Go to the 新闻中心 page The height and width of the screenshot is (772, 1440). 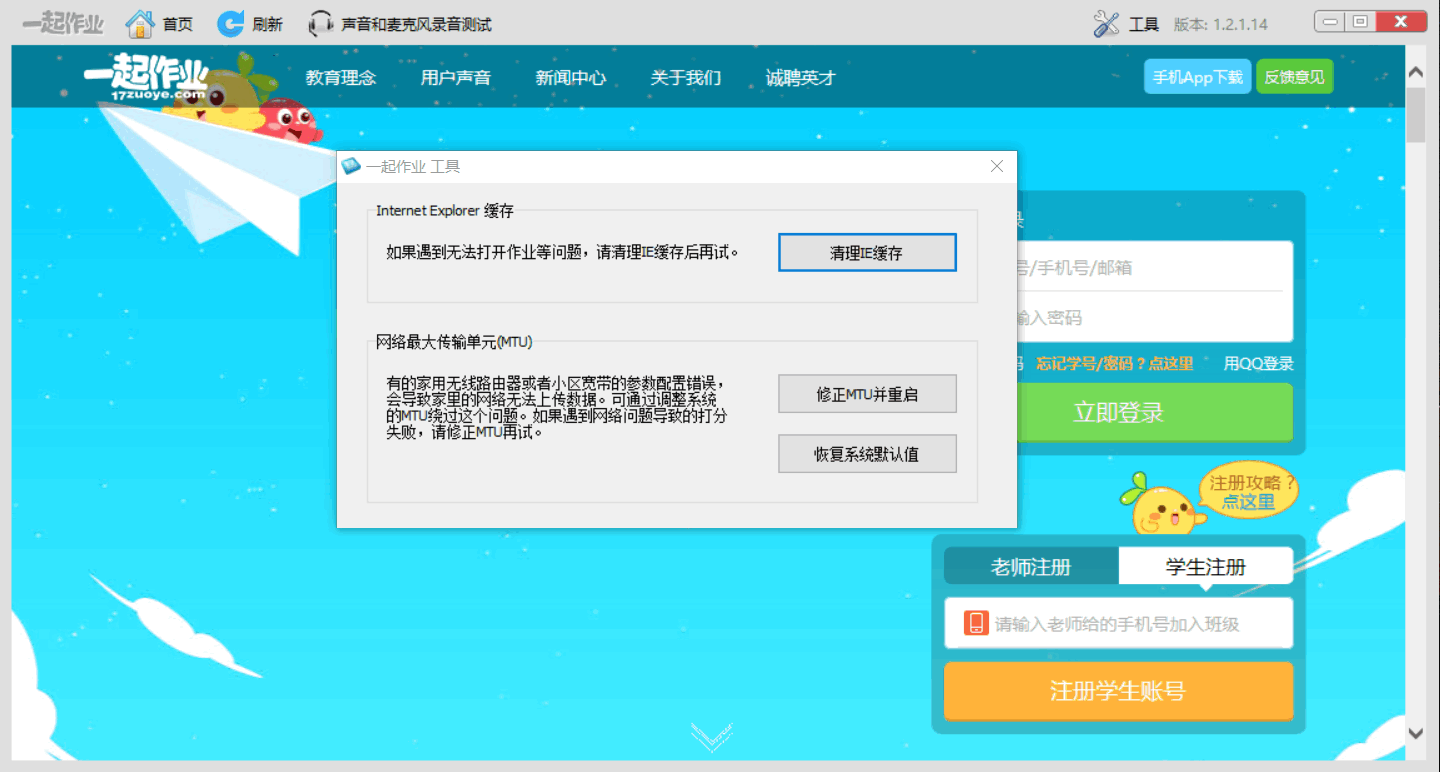[571, 78]
